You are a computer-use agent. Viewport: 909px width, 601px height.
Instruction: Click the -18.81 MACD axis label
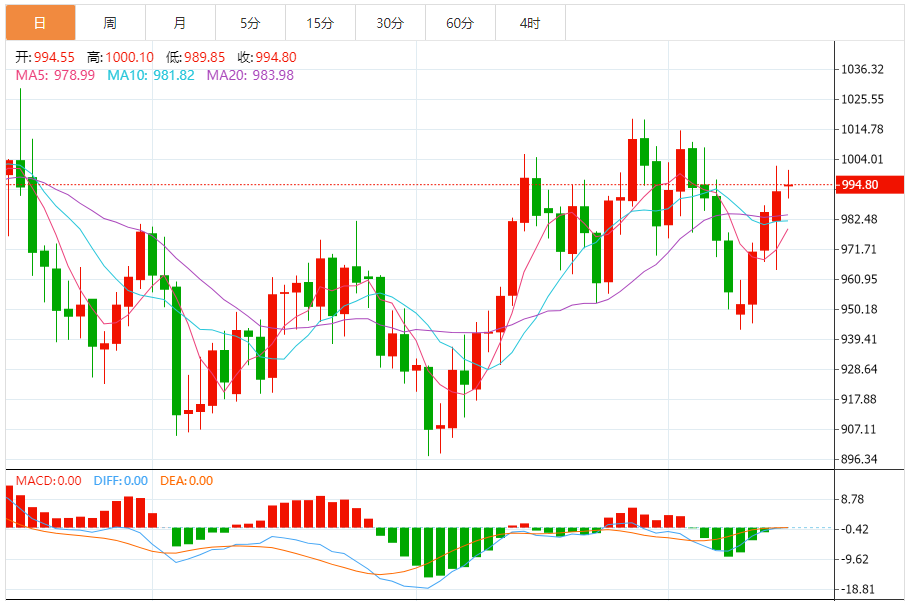click(858, 589)
